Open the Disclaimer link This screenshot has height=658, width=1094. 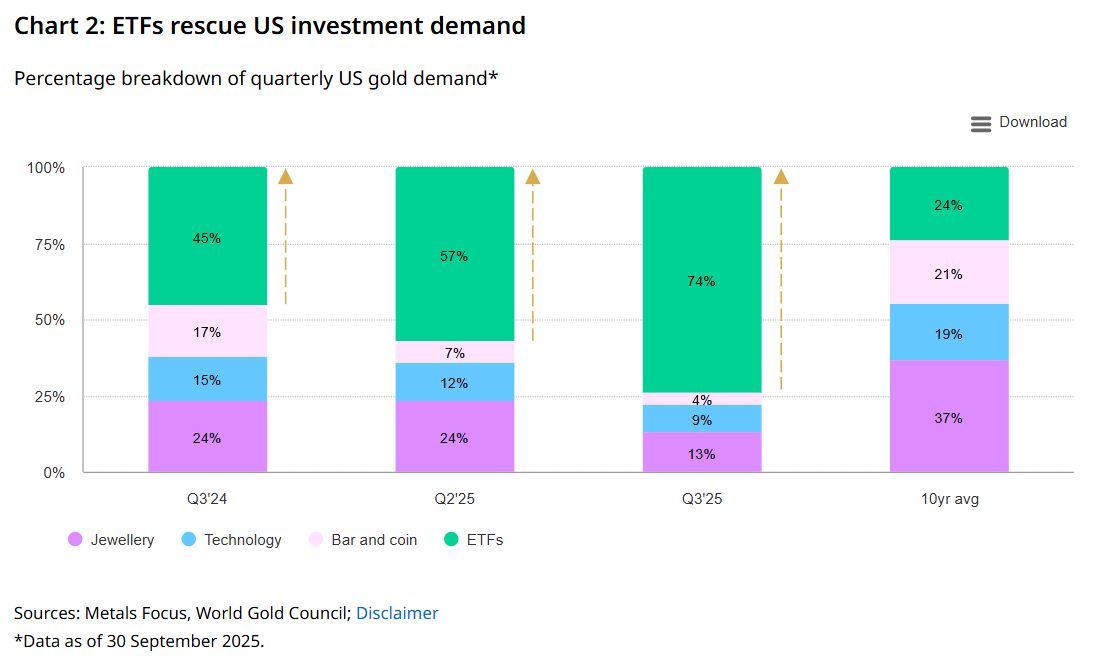397,613
